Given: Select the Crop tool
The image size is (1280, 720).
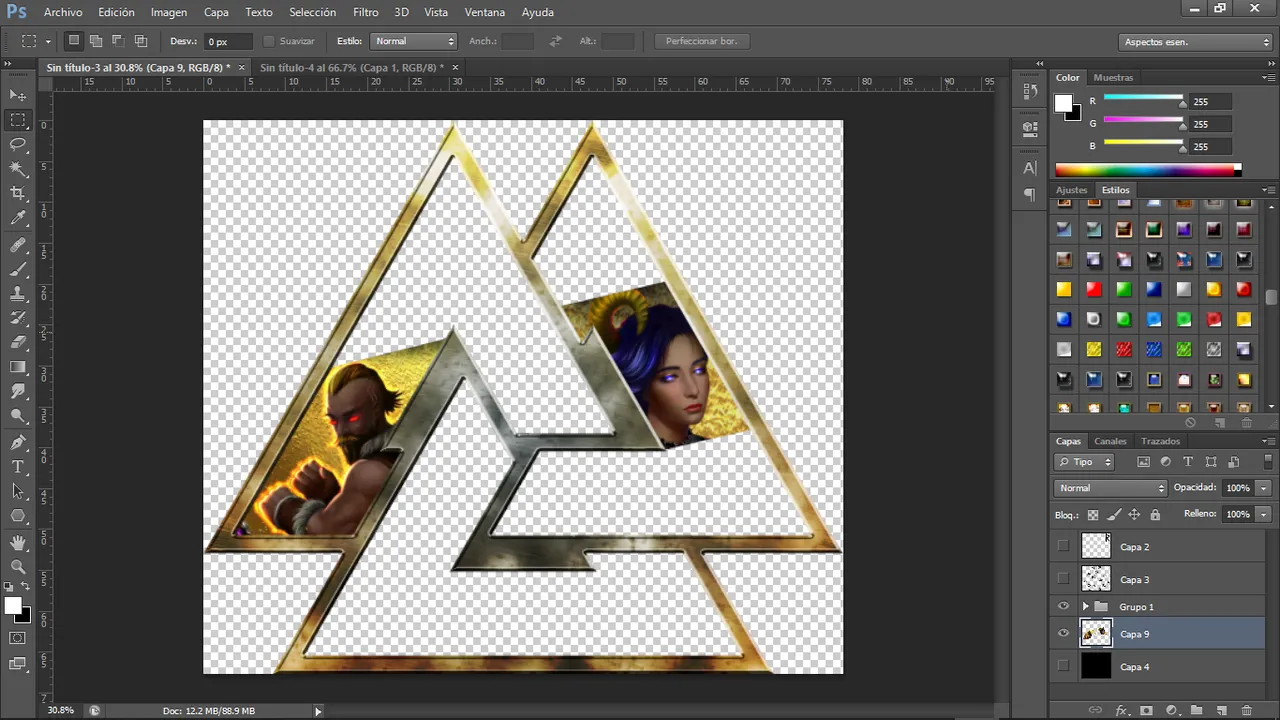Looking at the screenshot, I should pos(18,193).
